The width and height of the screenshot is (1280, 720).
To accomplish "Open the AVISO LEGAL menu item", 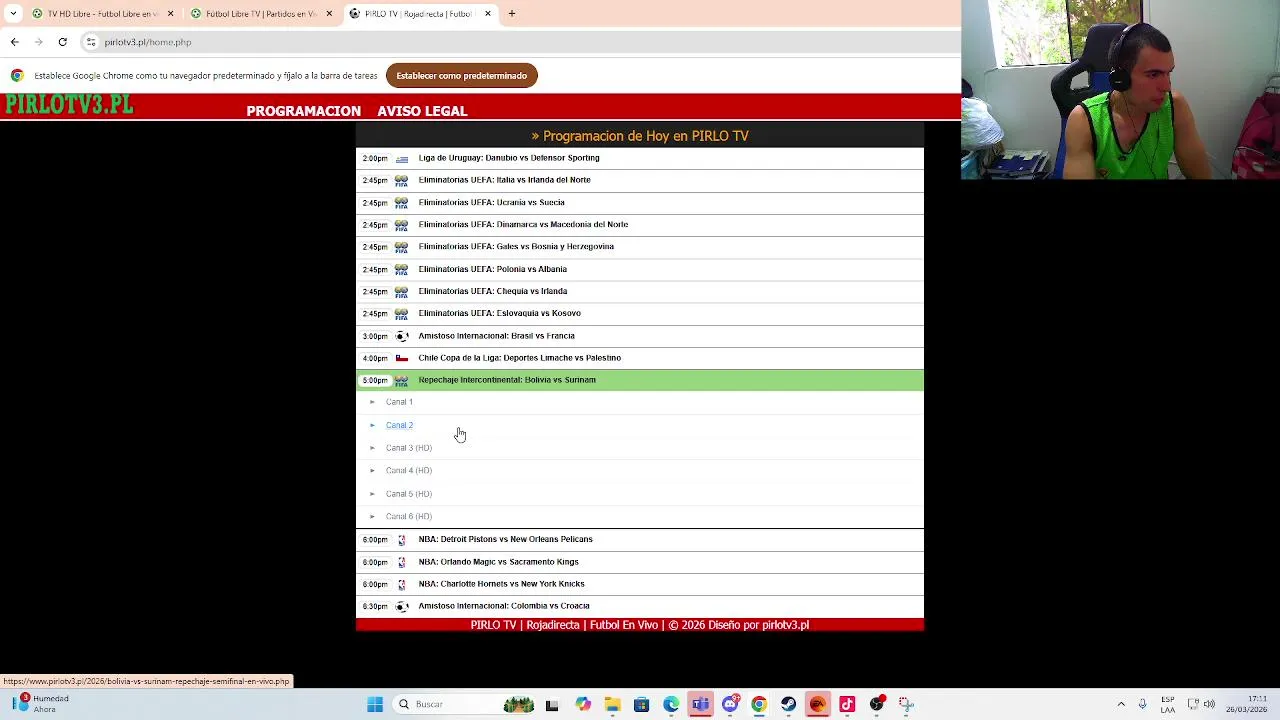I will click(422, 111).
